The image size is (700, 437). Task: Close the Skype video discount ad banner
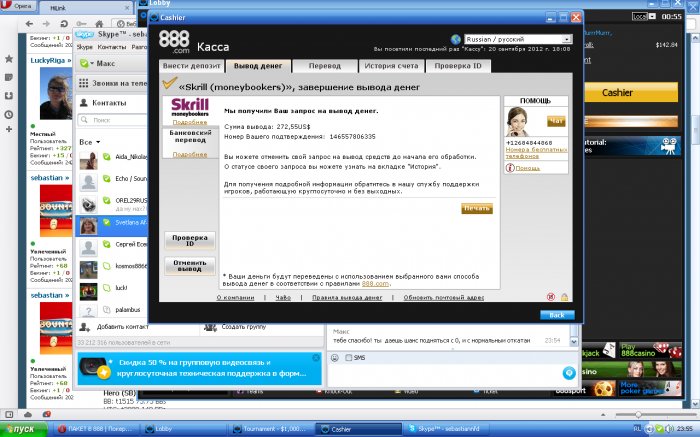click(x=316, y=358)
